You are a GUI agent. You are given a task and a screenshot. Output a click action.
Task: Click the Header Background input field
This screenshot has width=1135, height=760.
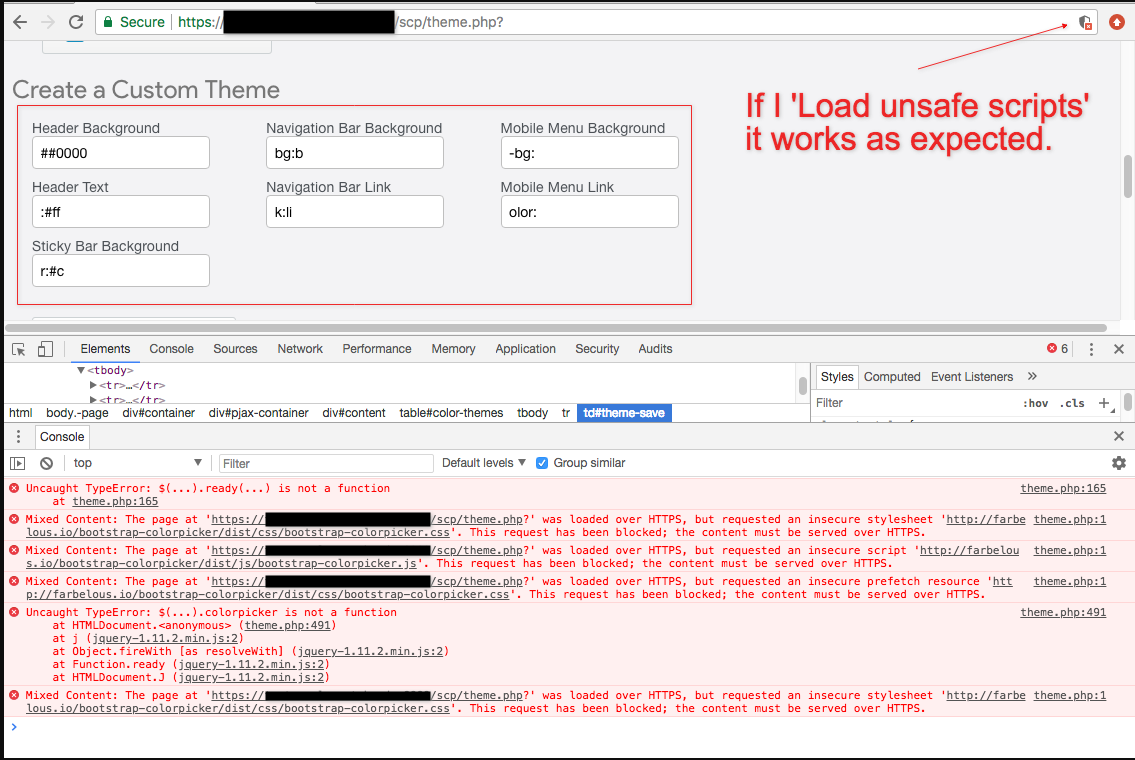[120, 153]
